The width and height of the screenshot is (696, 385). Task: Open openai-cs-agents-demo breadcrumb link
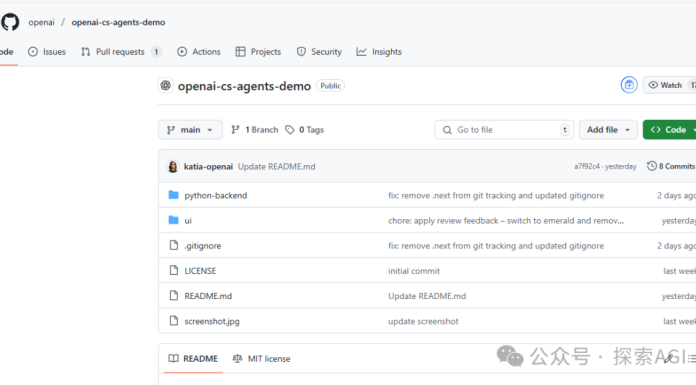(118, 22)
